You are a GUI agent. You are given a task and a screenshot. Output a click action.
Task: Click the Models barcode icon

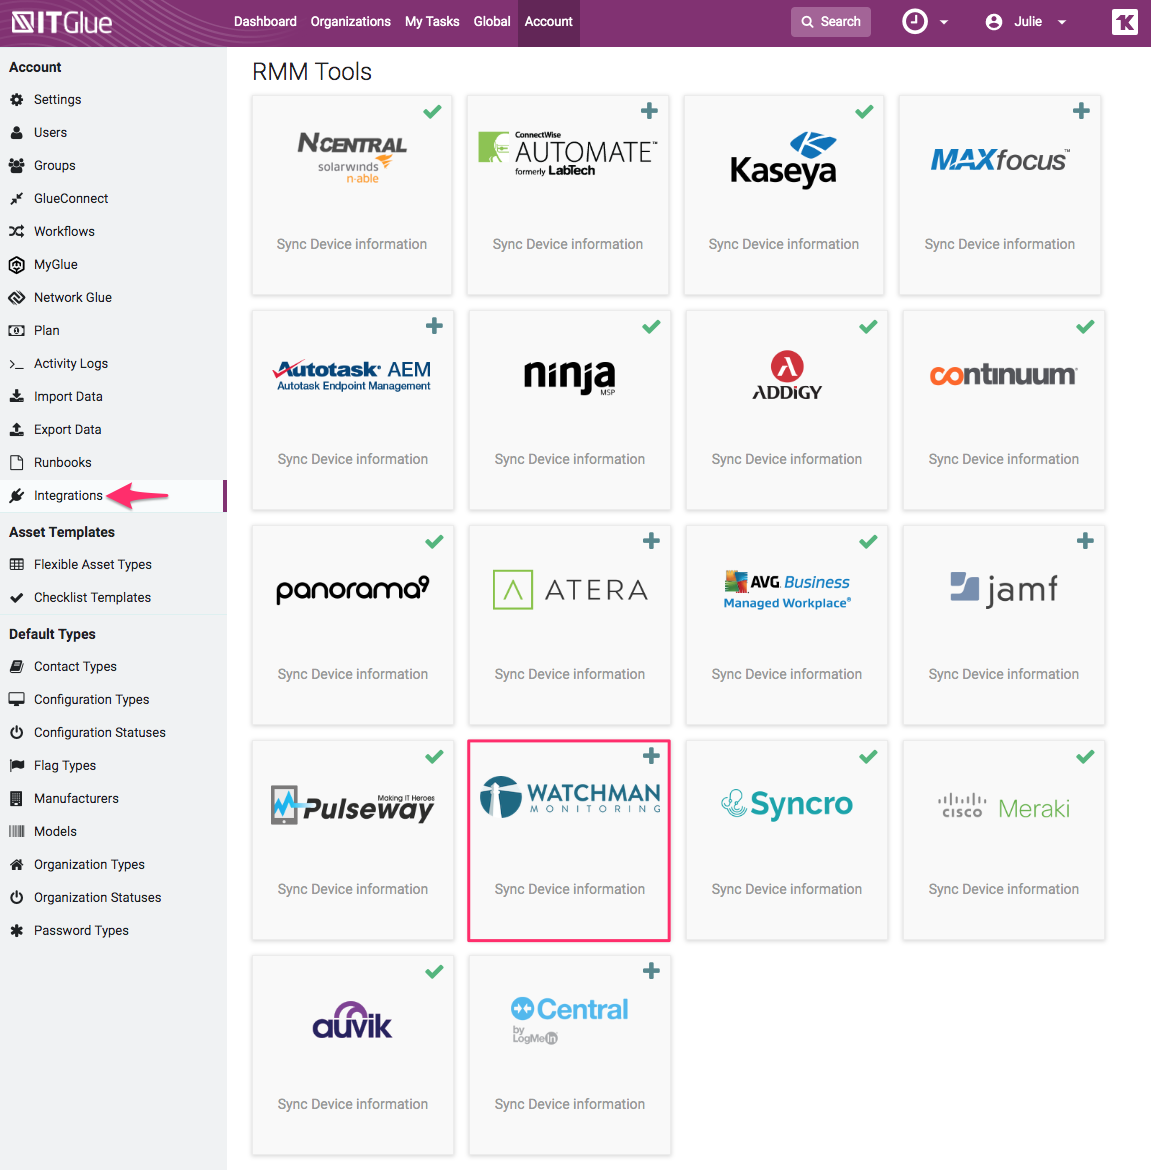16,831
